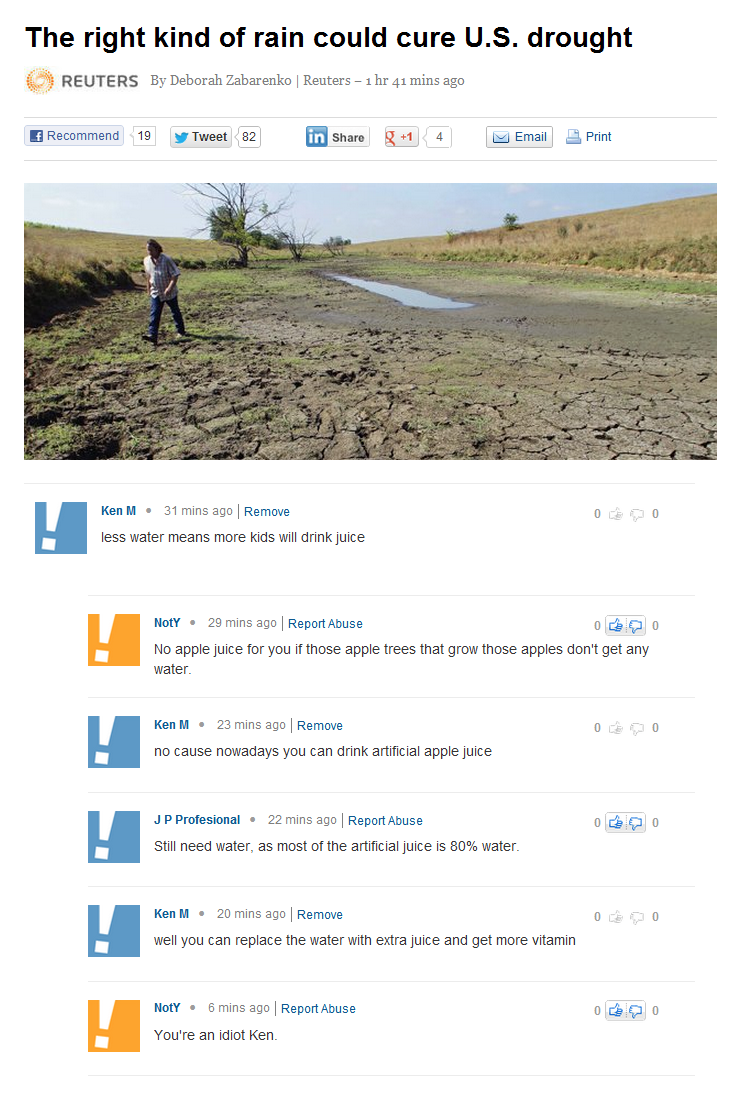Tweet this article on Twitter
The height and width of the screenshot is (1104, 741).
[201, 137]
